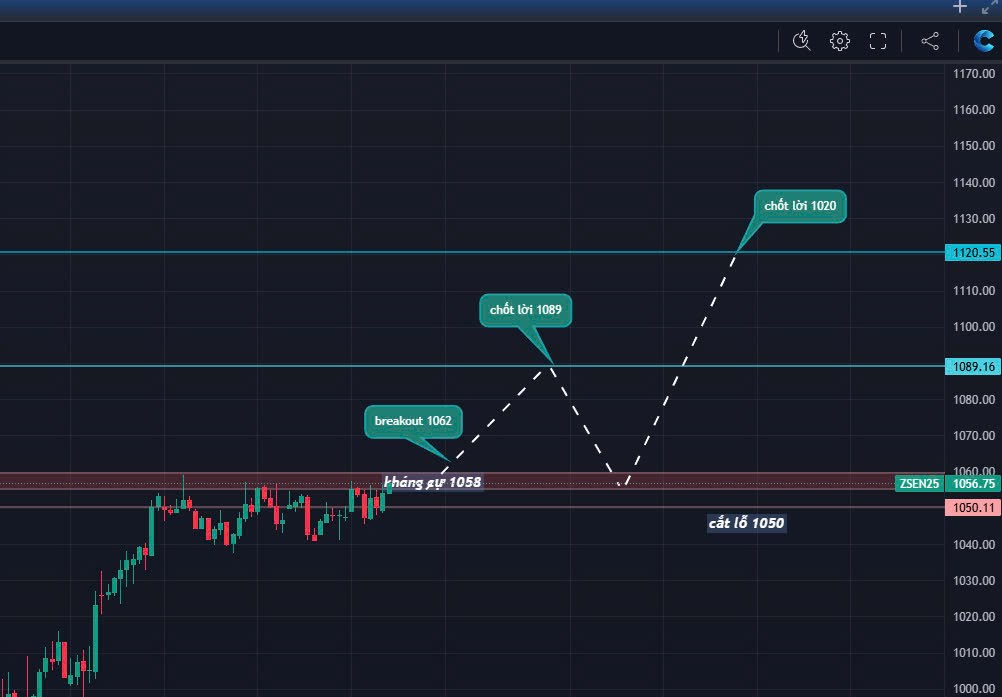The width and height of the screenshot is (1002, 697).
Task: Click the 1056.75 current price label
Action: coord(973,484)
